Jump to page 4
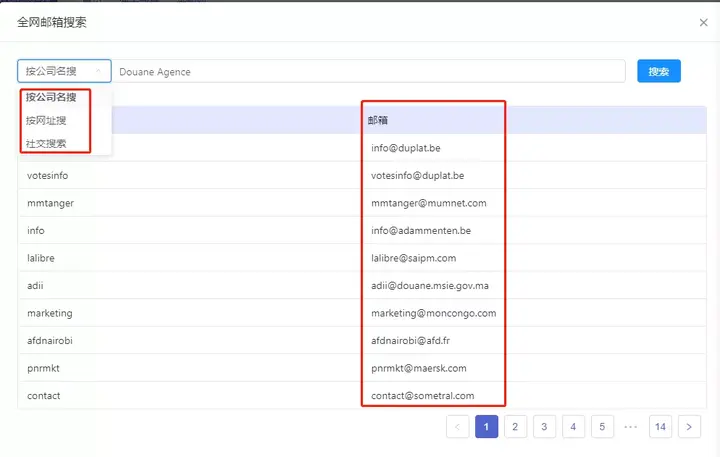 573,427
